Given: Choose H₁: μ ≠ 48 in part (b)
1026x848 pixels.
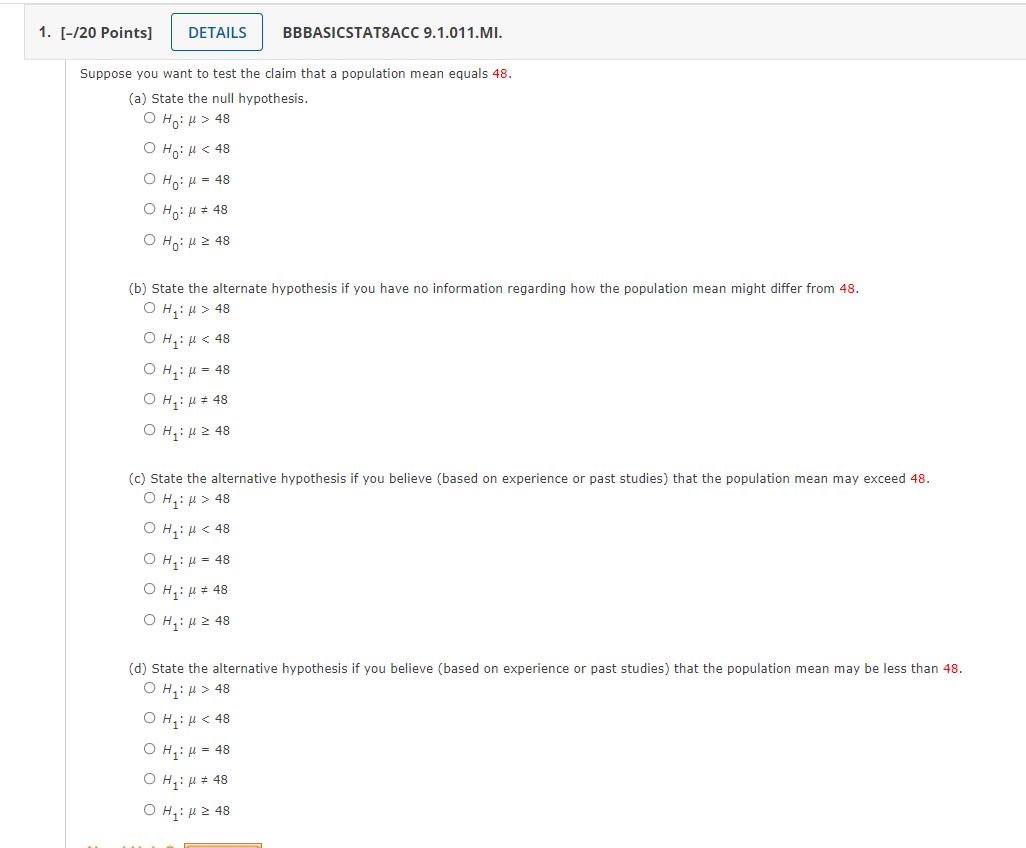Looking at the screenshot, I should point(148,399).
